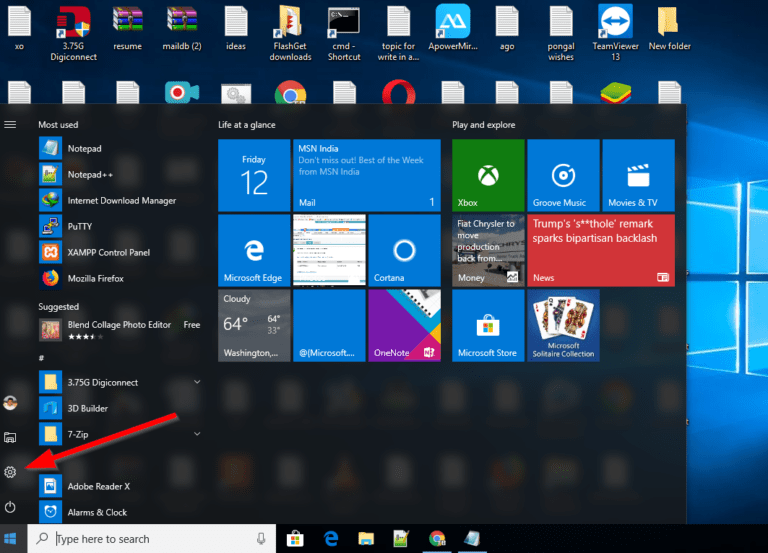Image resolution: width=768 pixels, height=553 pixels.
Task: Open Microsoft Solitaire Collection tile
Action: pos(563,325)
